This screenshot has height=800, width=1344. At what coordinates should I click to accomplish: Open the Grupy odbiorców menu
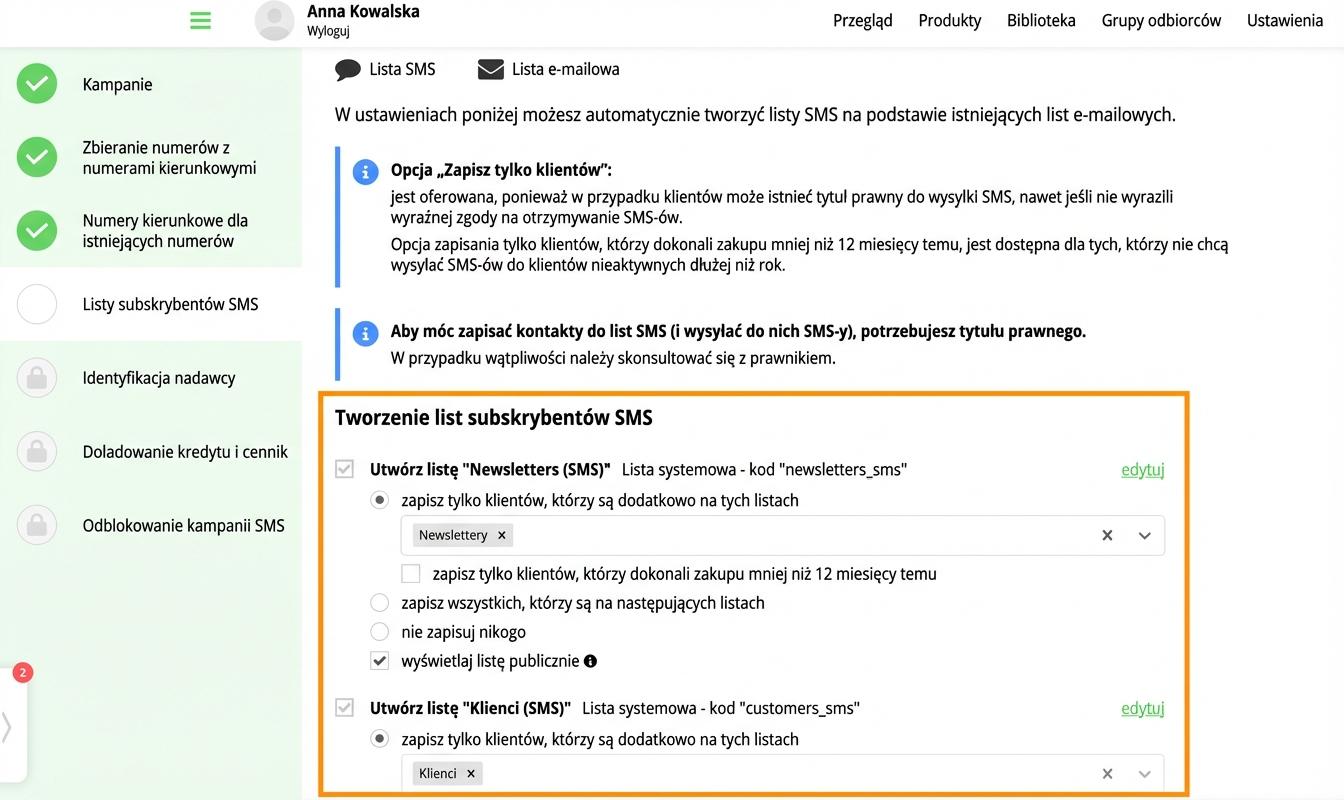[1161, 20]
